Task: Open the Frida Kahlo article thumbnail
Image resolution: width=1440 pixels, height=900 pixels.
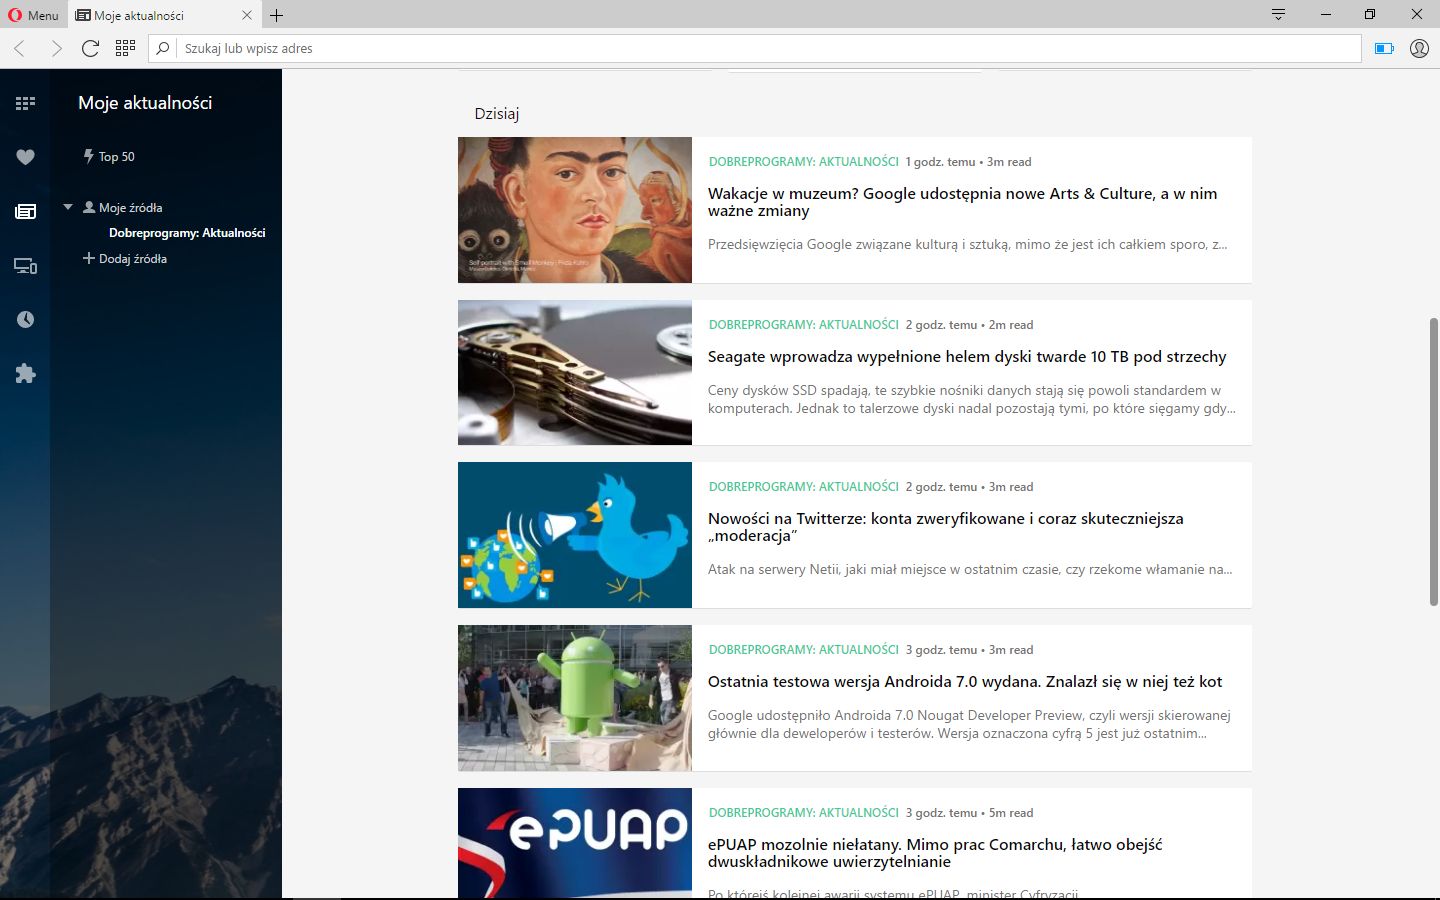Action: [x=575, y=210]
